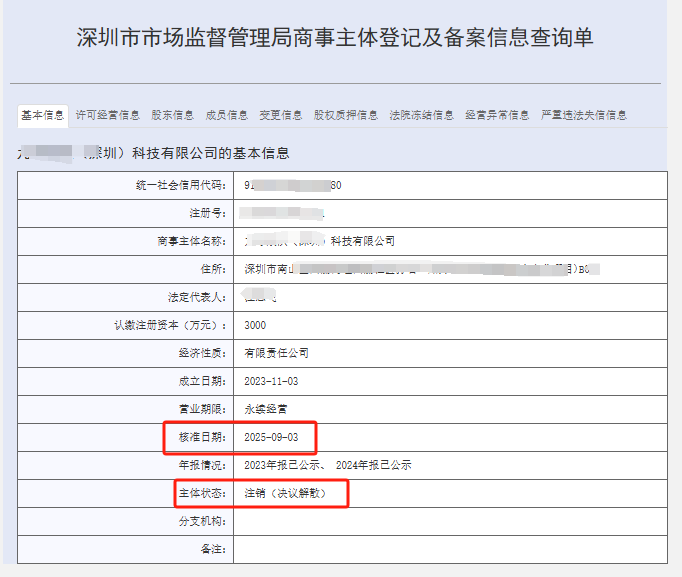Select the 股东信息 tab
The width and height of the screenshot is (682, 577).
[172, 115]
